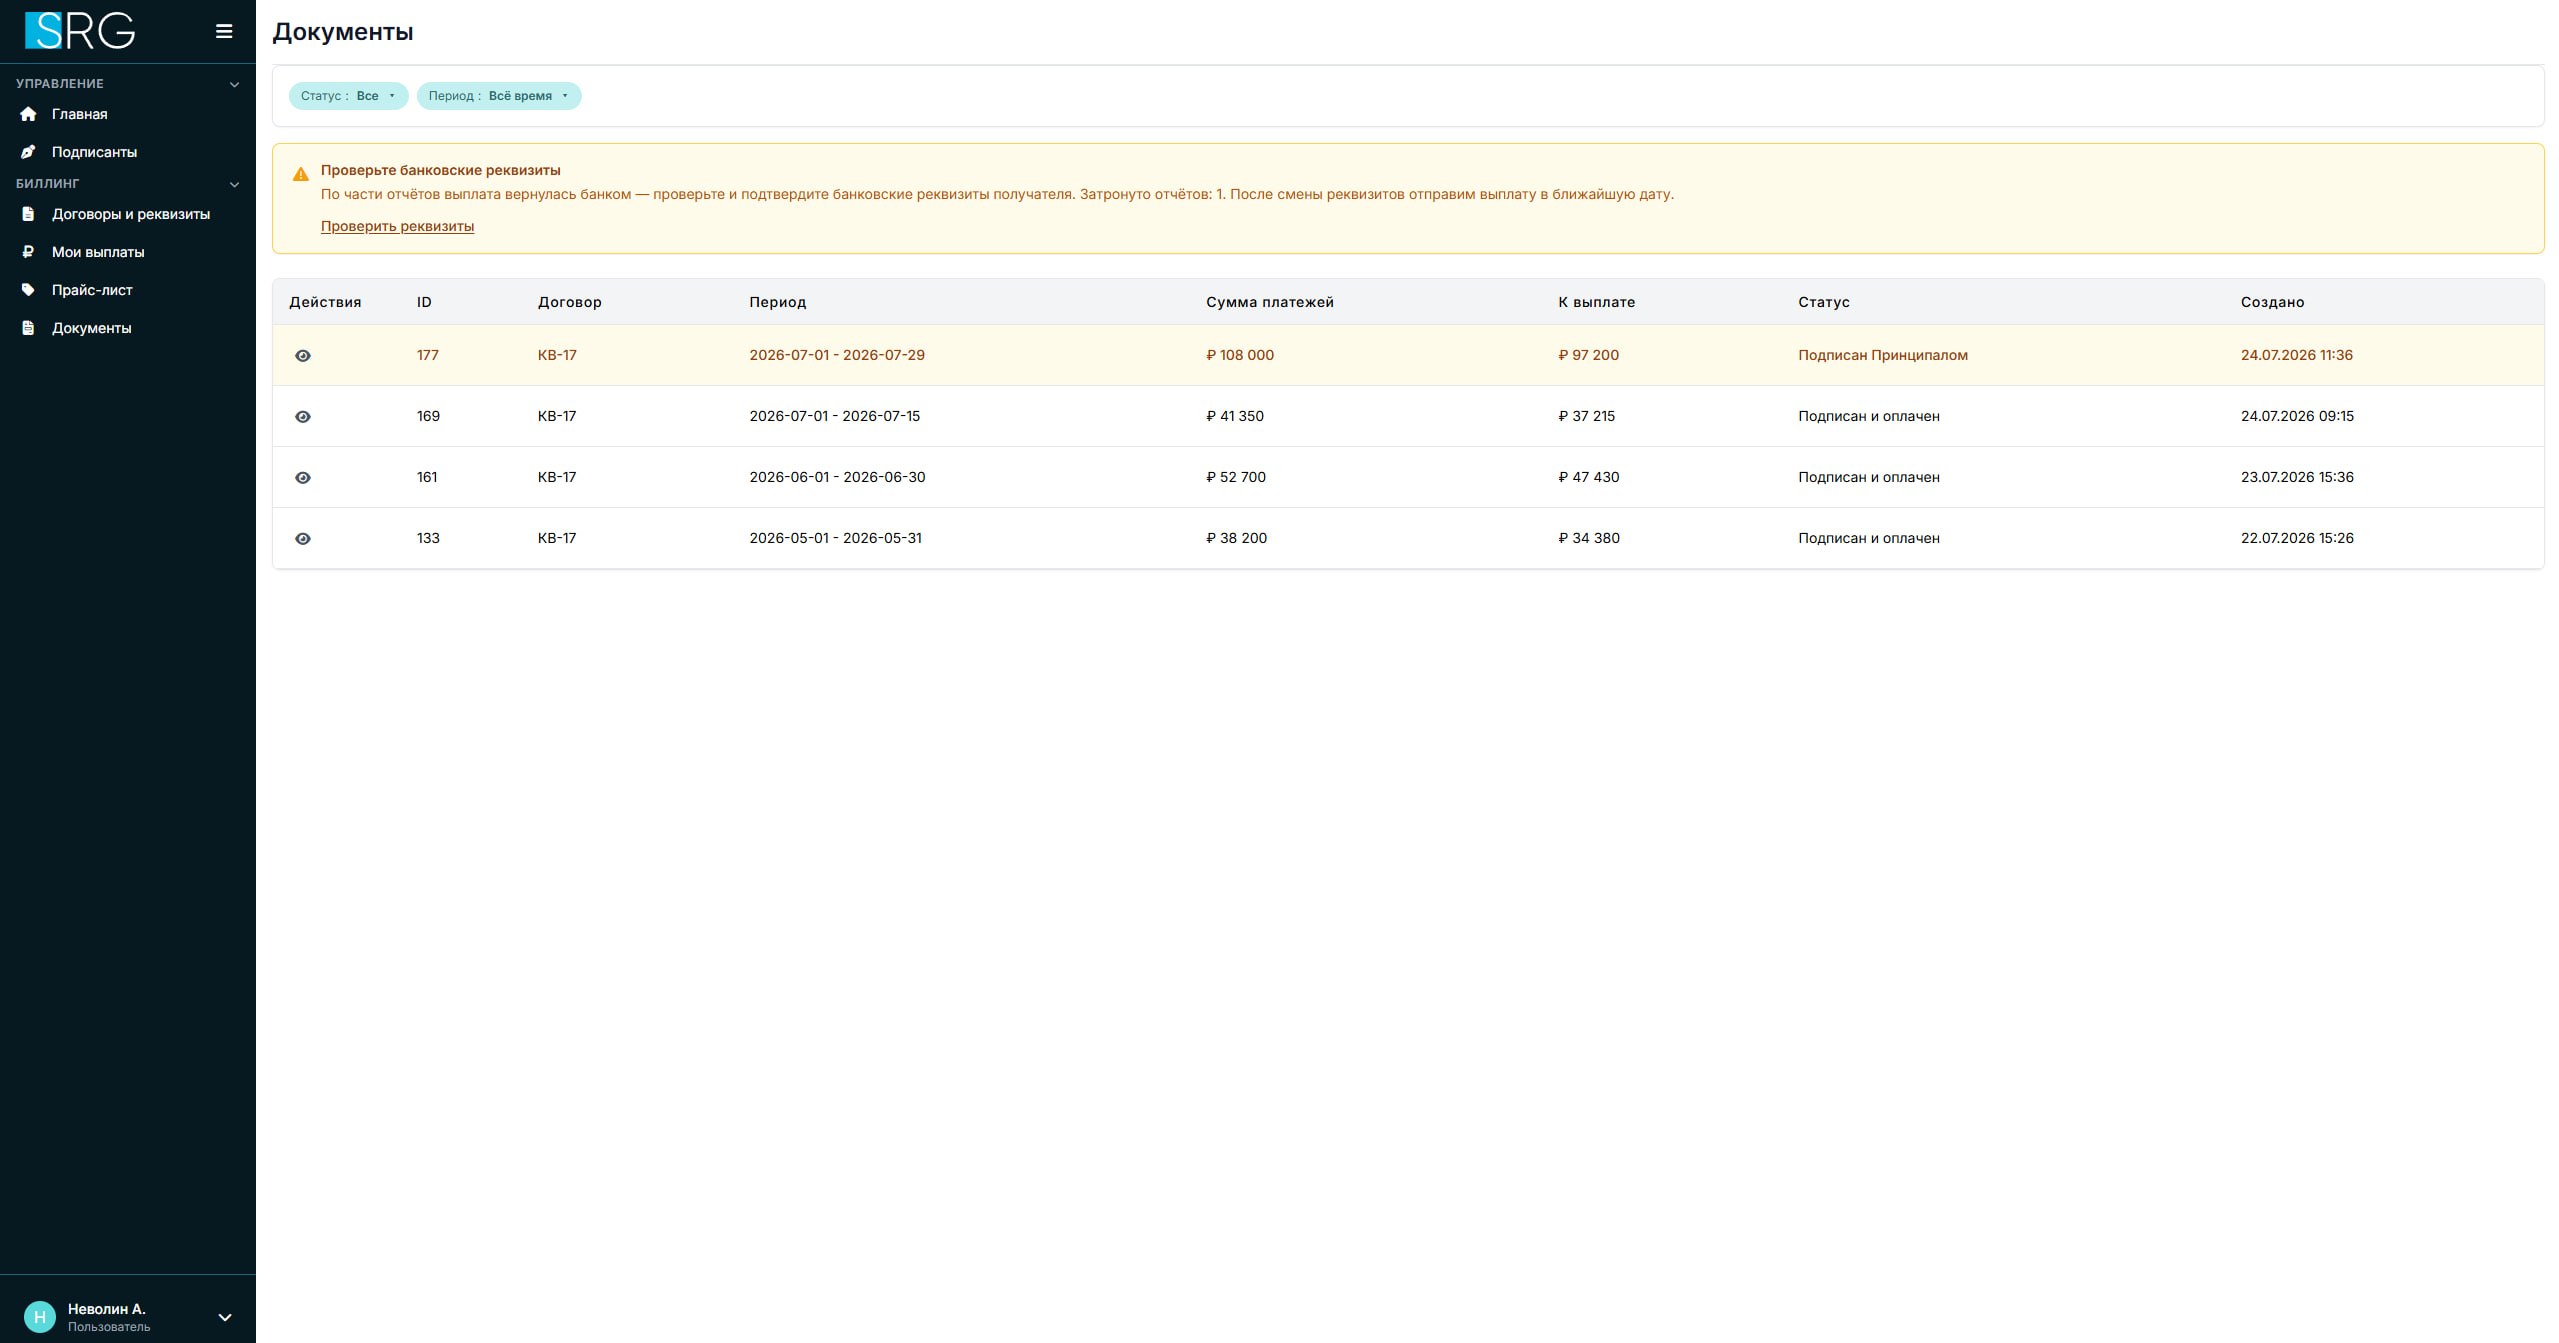Open Договоры и реквизиты section
Viewport: 2559px width, 1343px height.
tap(131, 214)
